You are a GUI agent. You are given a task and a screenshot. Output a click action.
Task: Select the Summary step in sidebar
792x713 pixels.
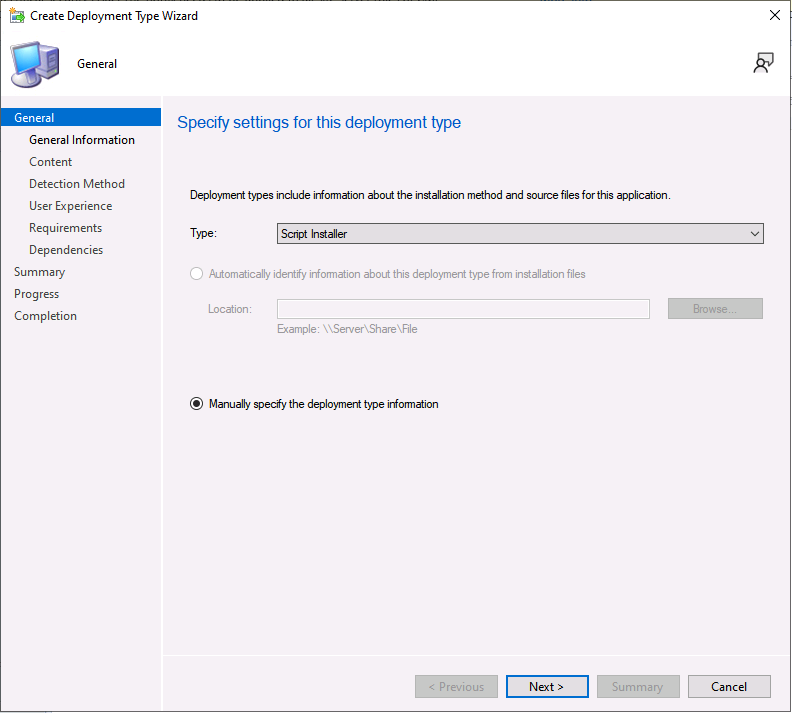coord(40,272)
